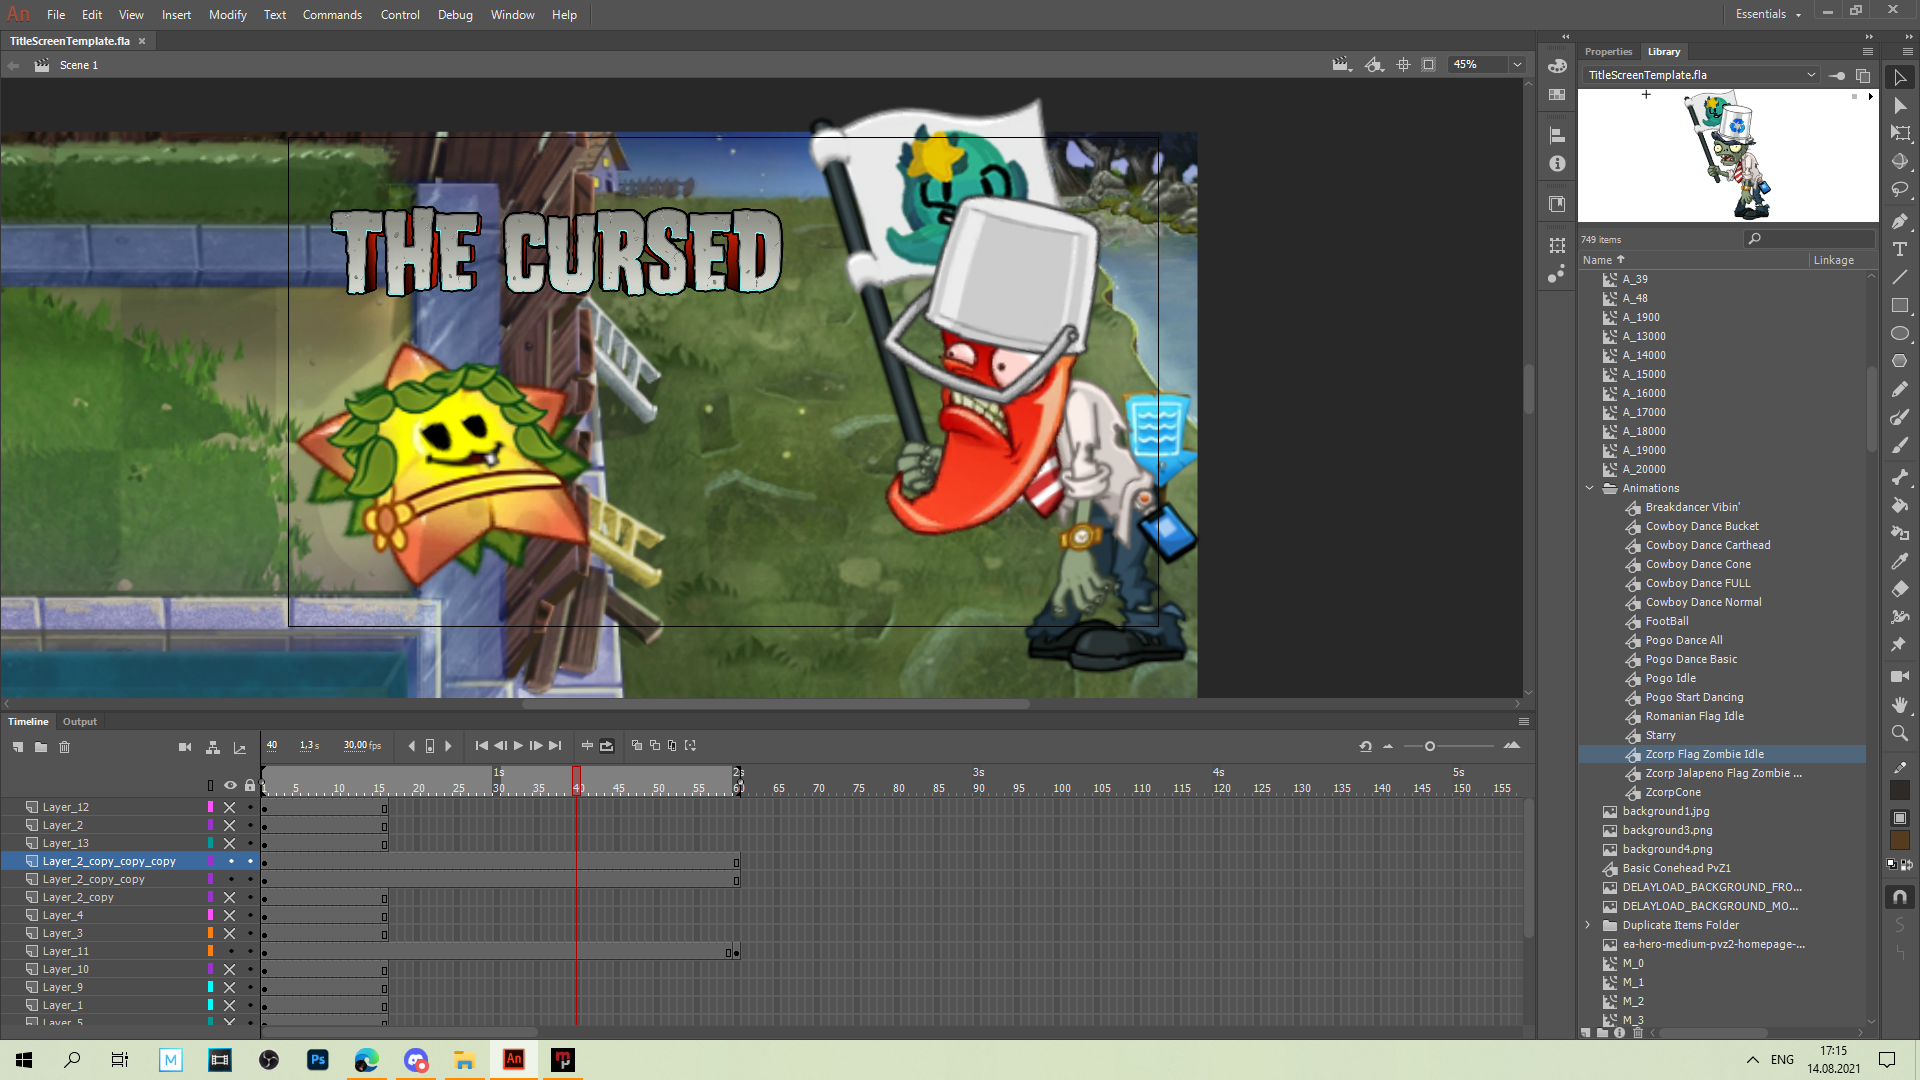Switch to the Properties tab
This screenshot has width=1920, height=1080.
pyautogui.click(x=1608, y=52)
